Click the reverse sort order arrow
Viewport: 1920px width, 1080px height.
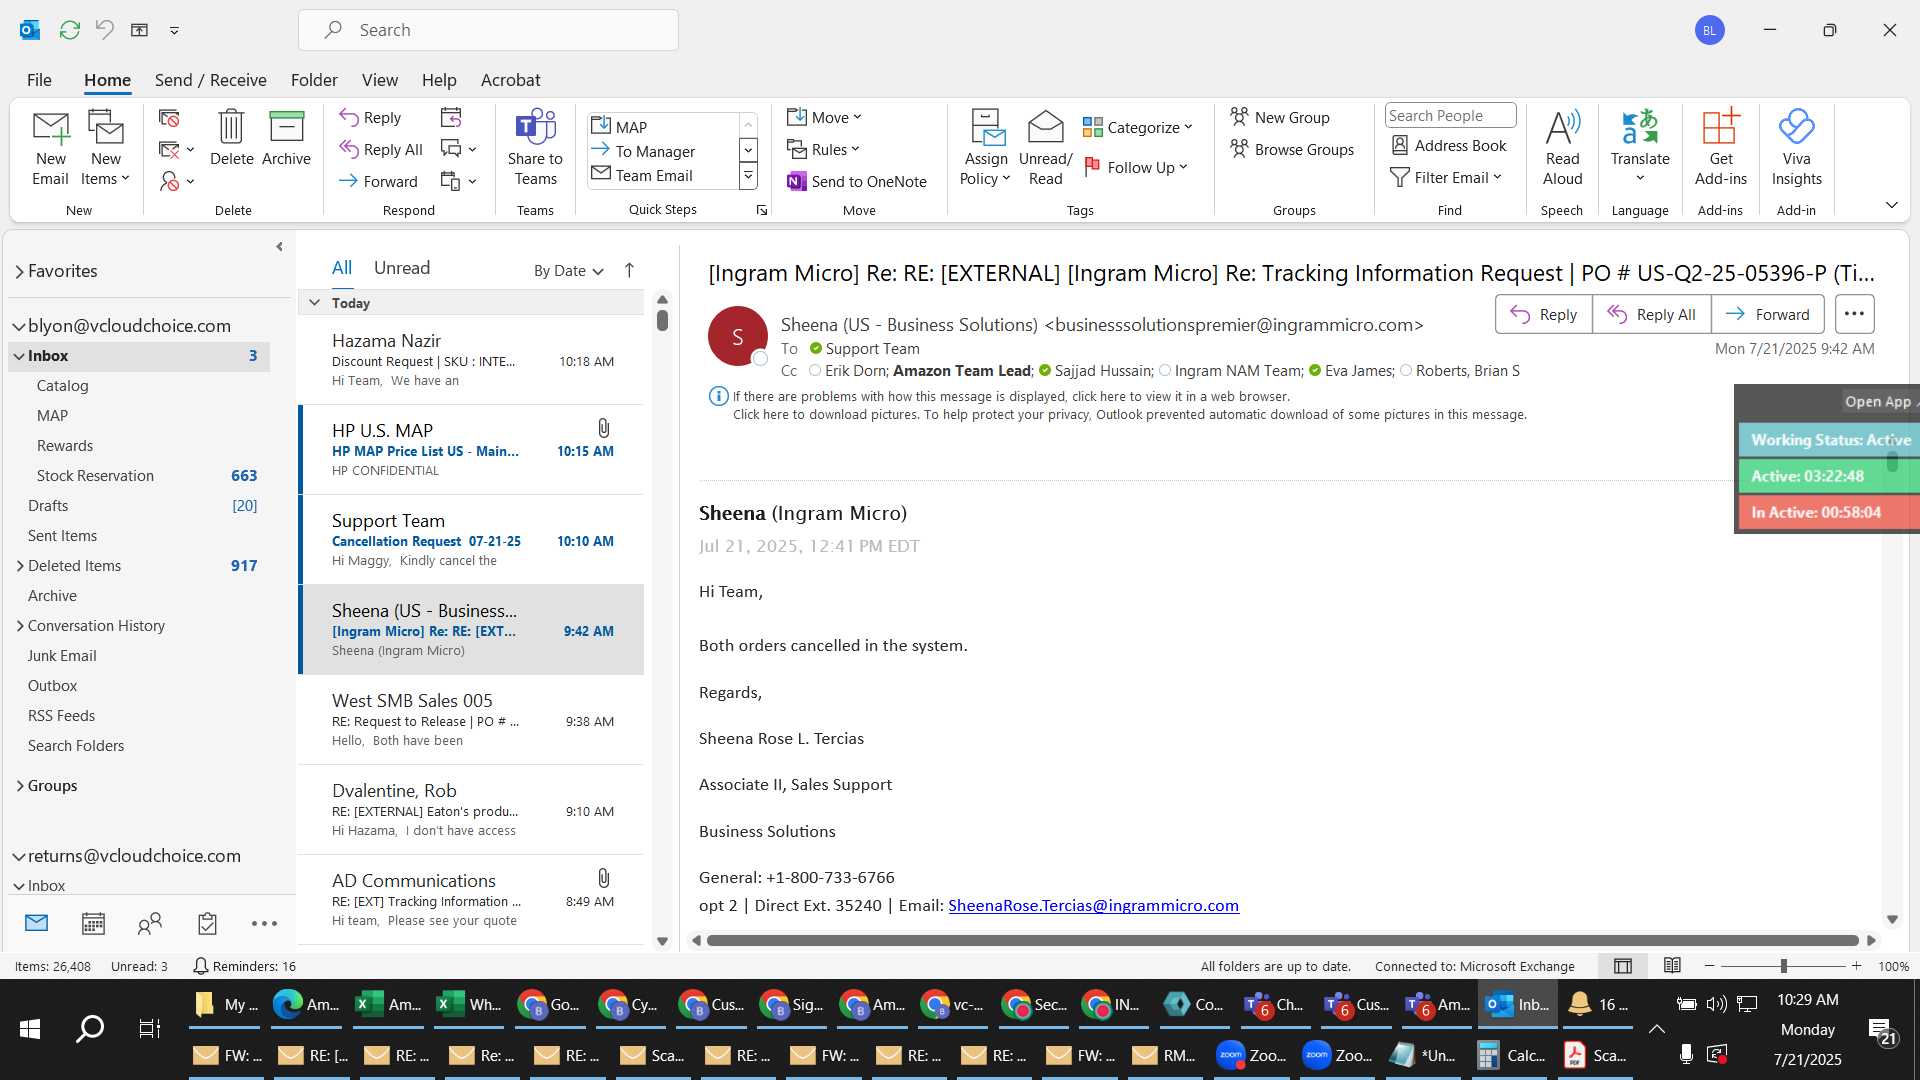tap(629, 270)
